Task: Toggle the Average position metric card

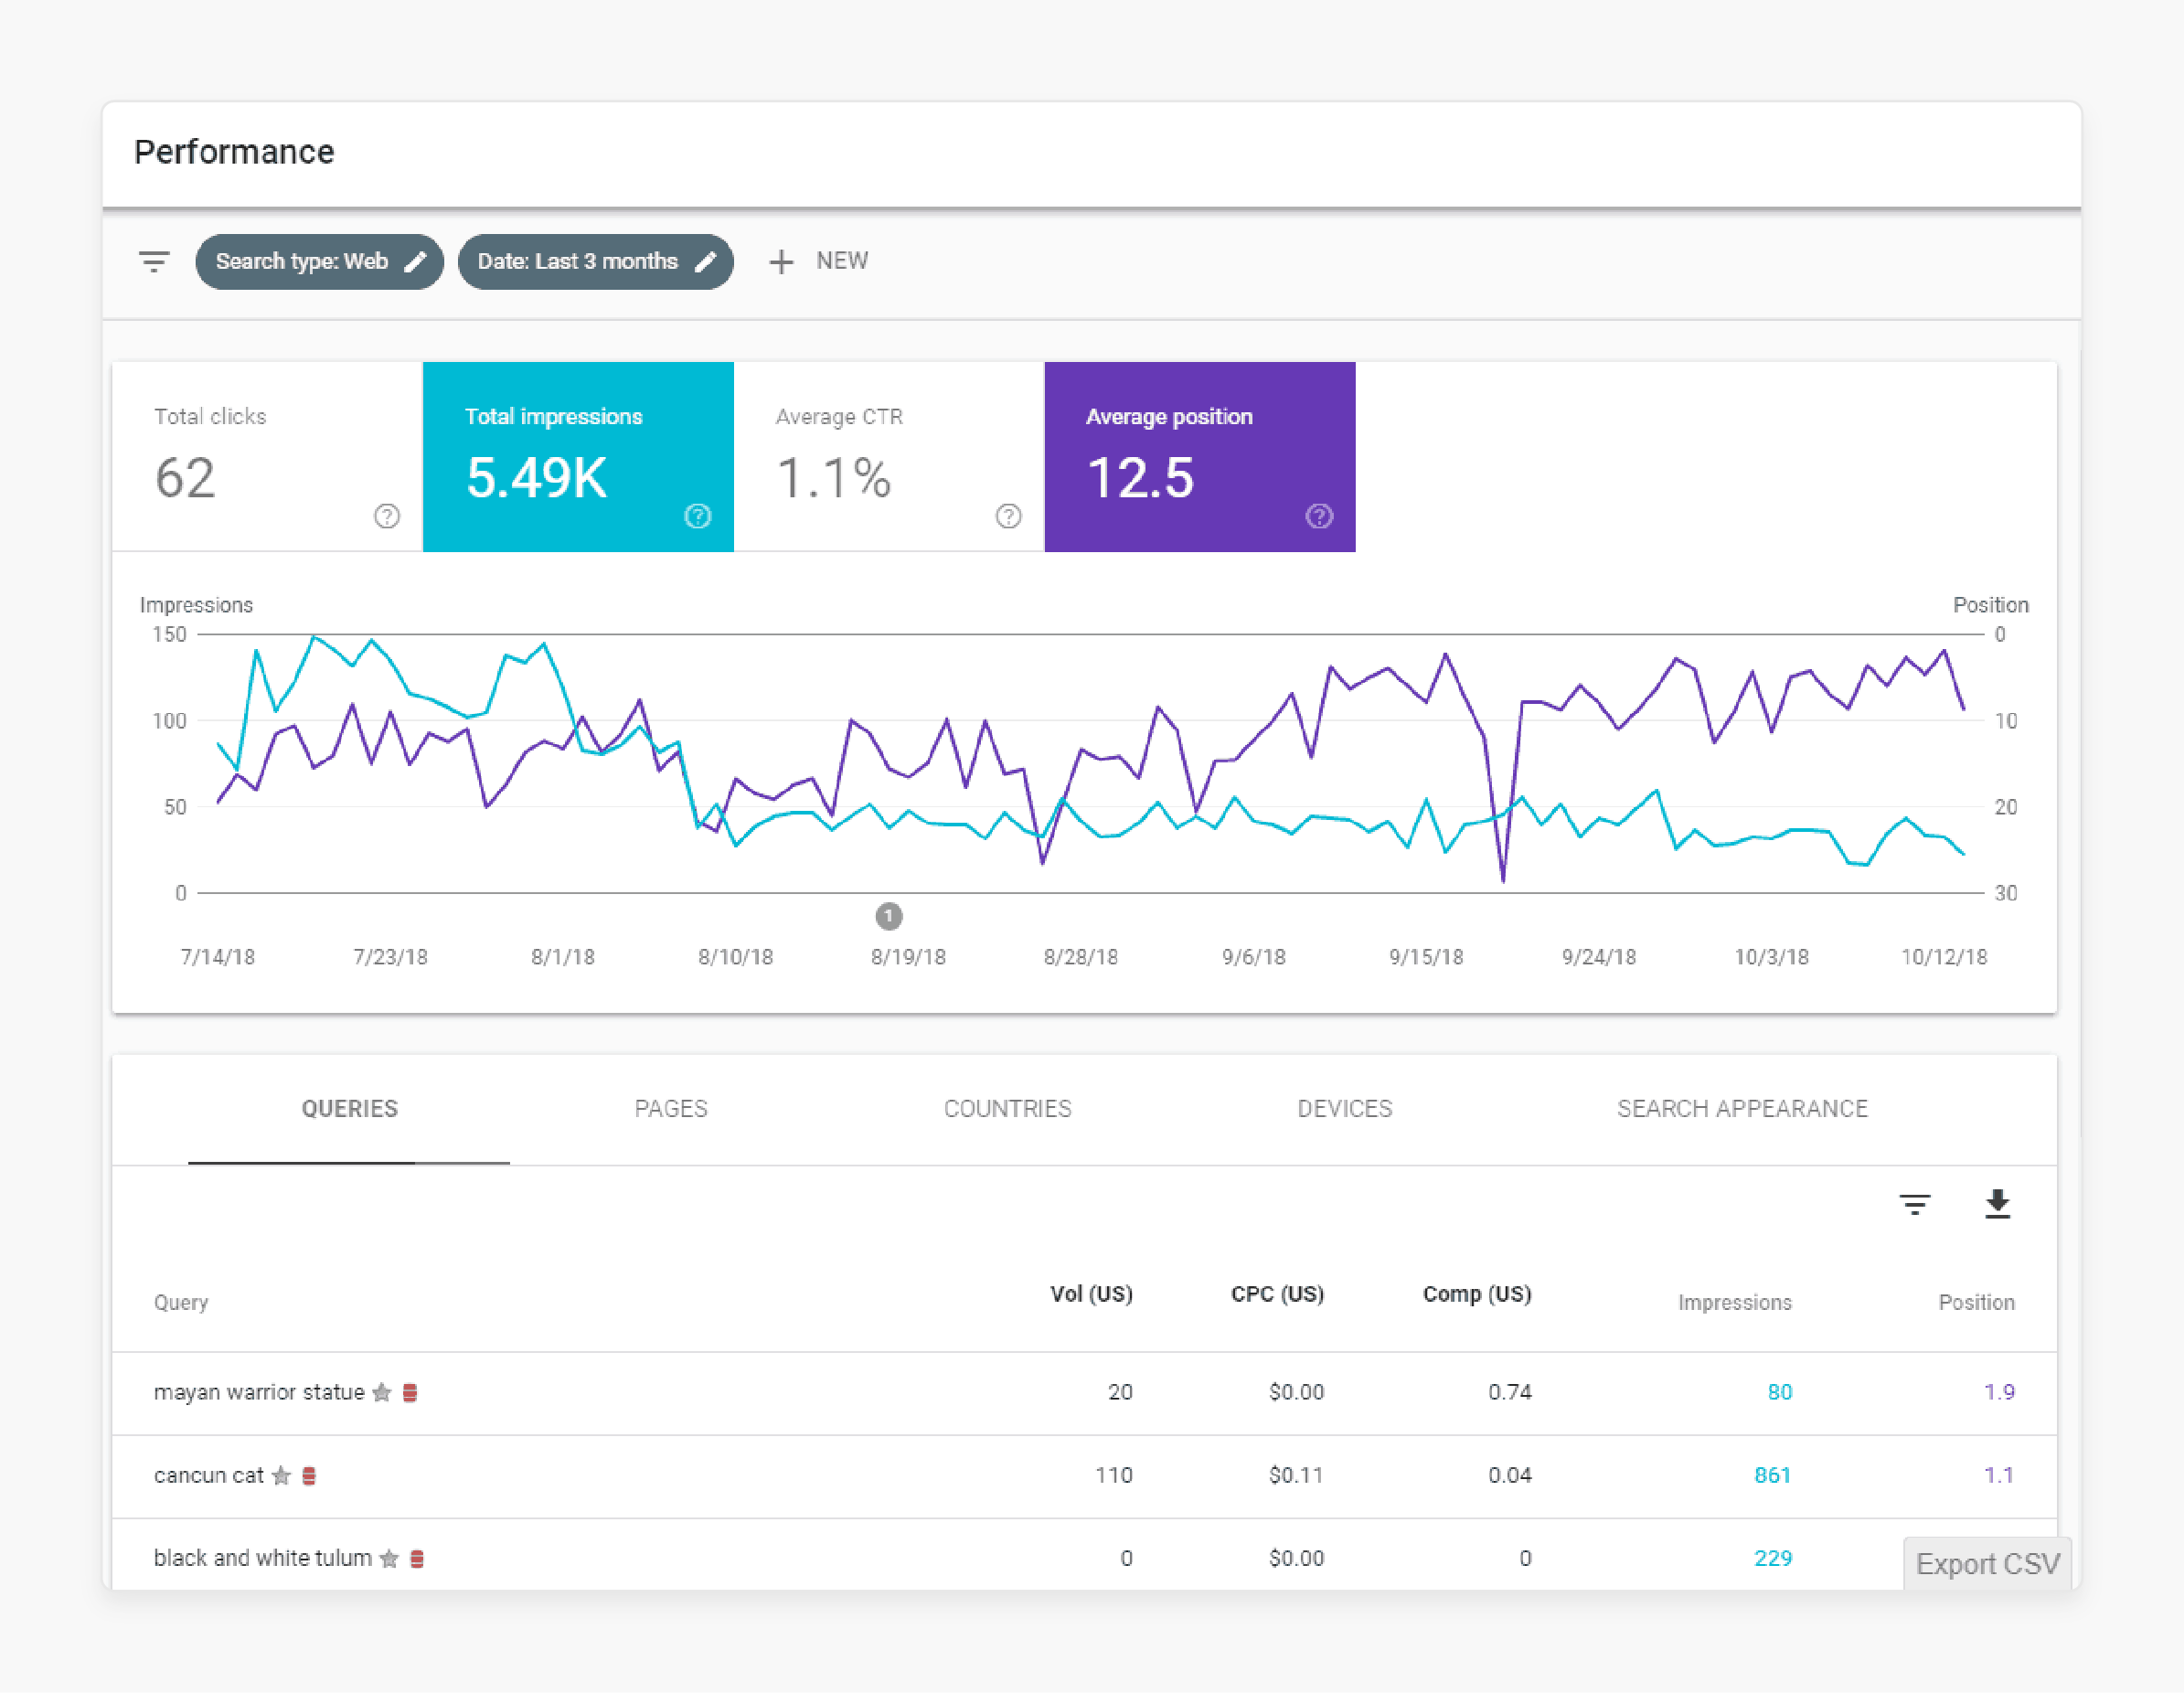Action: tap(1200, 457)
